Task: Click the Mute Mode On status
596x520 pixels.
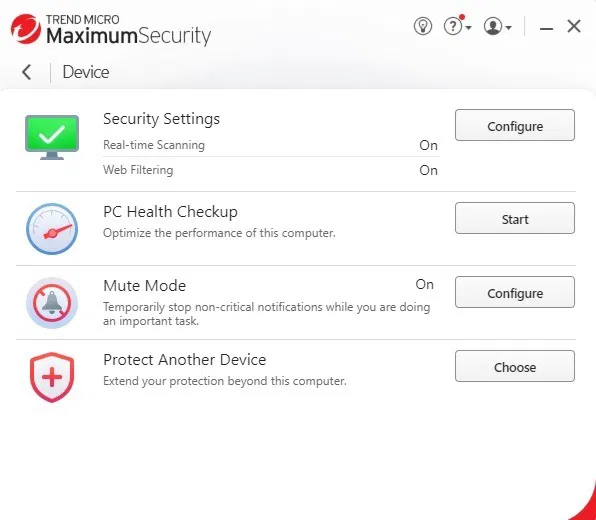Action: pyautogui.click(x=425, y=284)
